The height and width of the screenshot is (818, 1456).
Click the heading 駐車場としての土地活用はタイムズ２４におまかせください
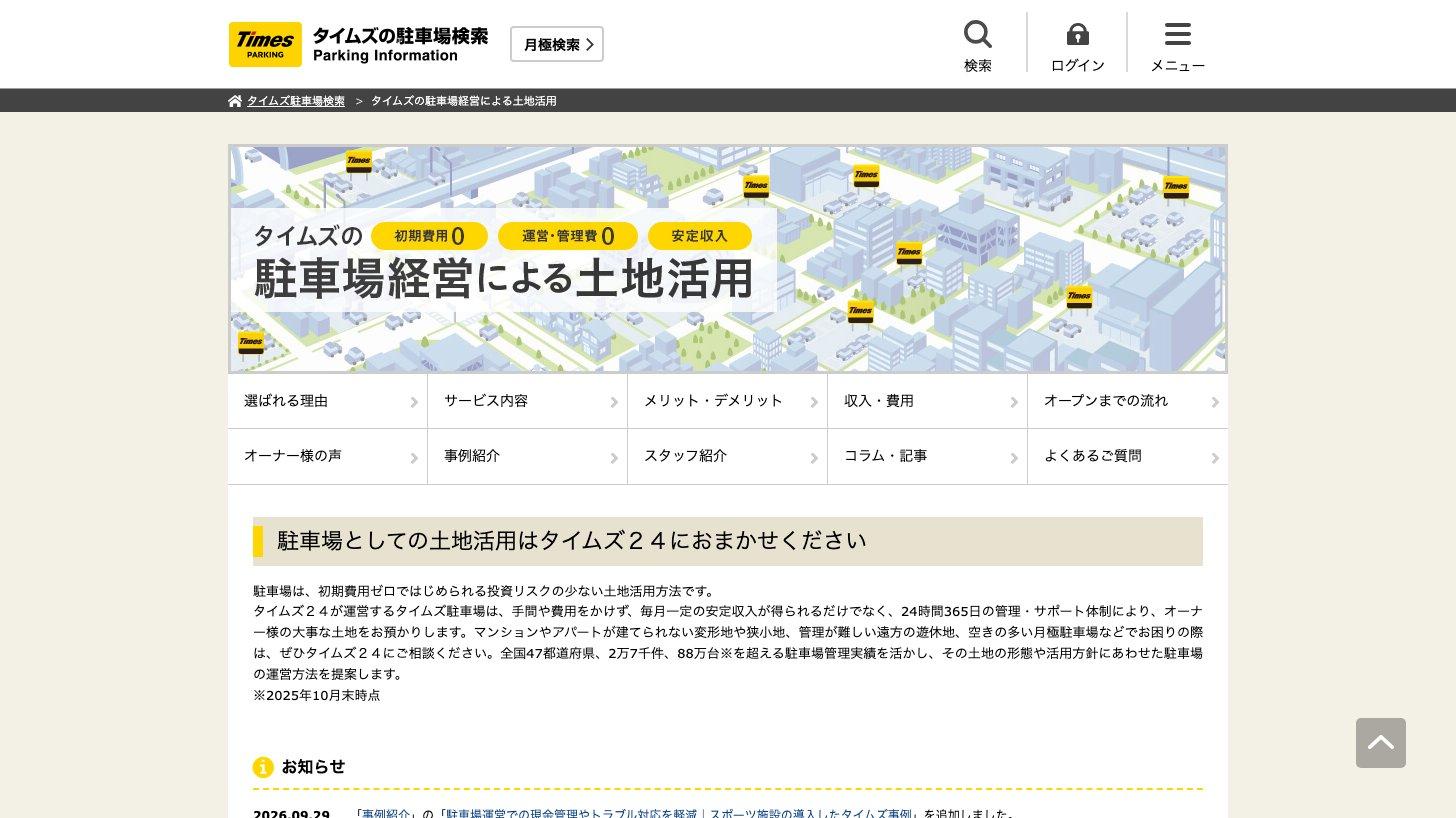pos(728,541)
